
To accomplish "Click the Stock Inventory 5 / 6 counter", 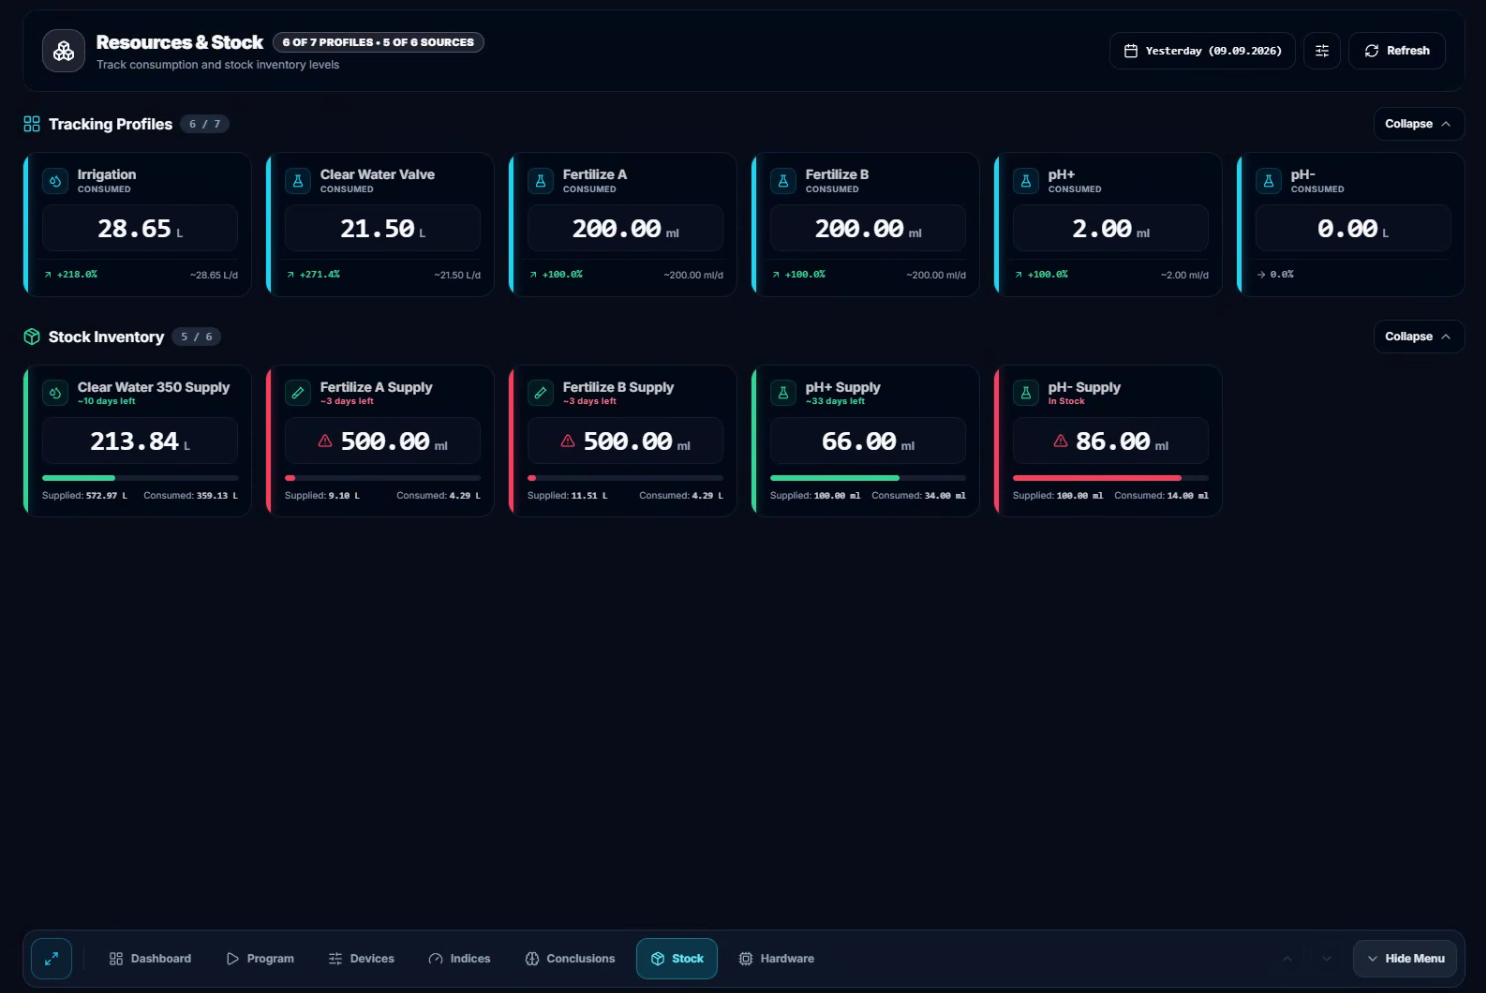I will point(196,337).
